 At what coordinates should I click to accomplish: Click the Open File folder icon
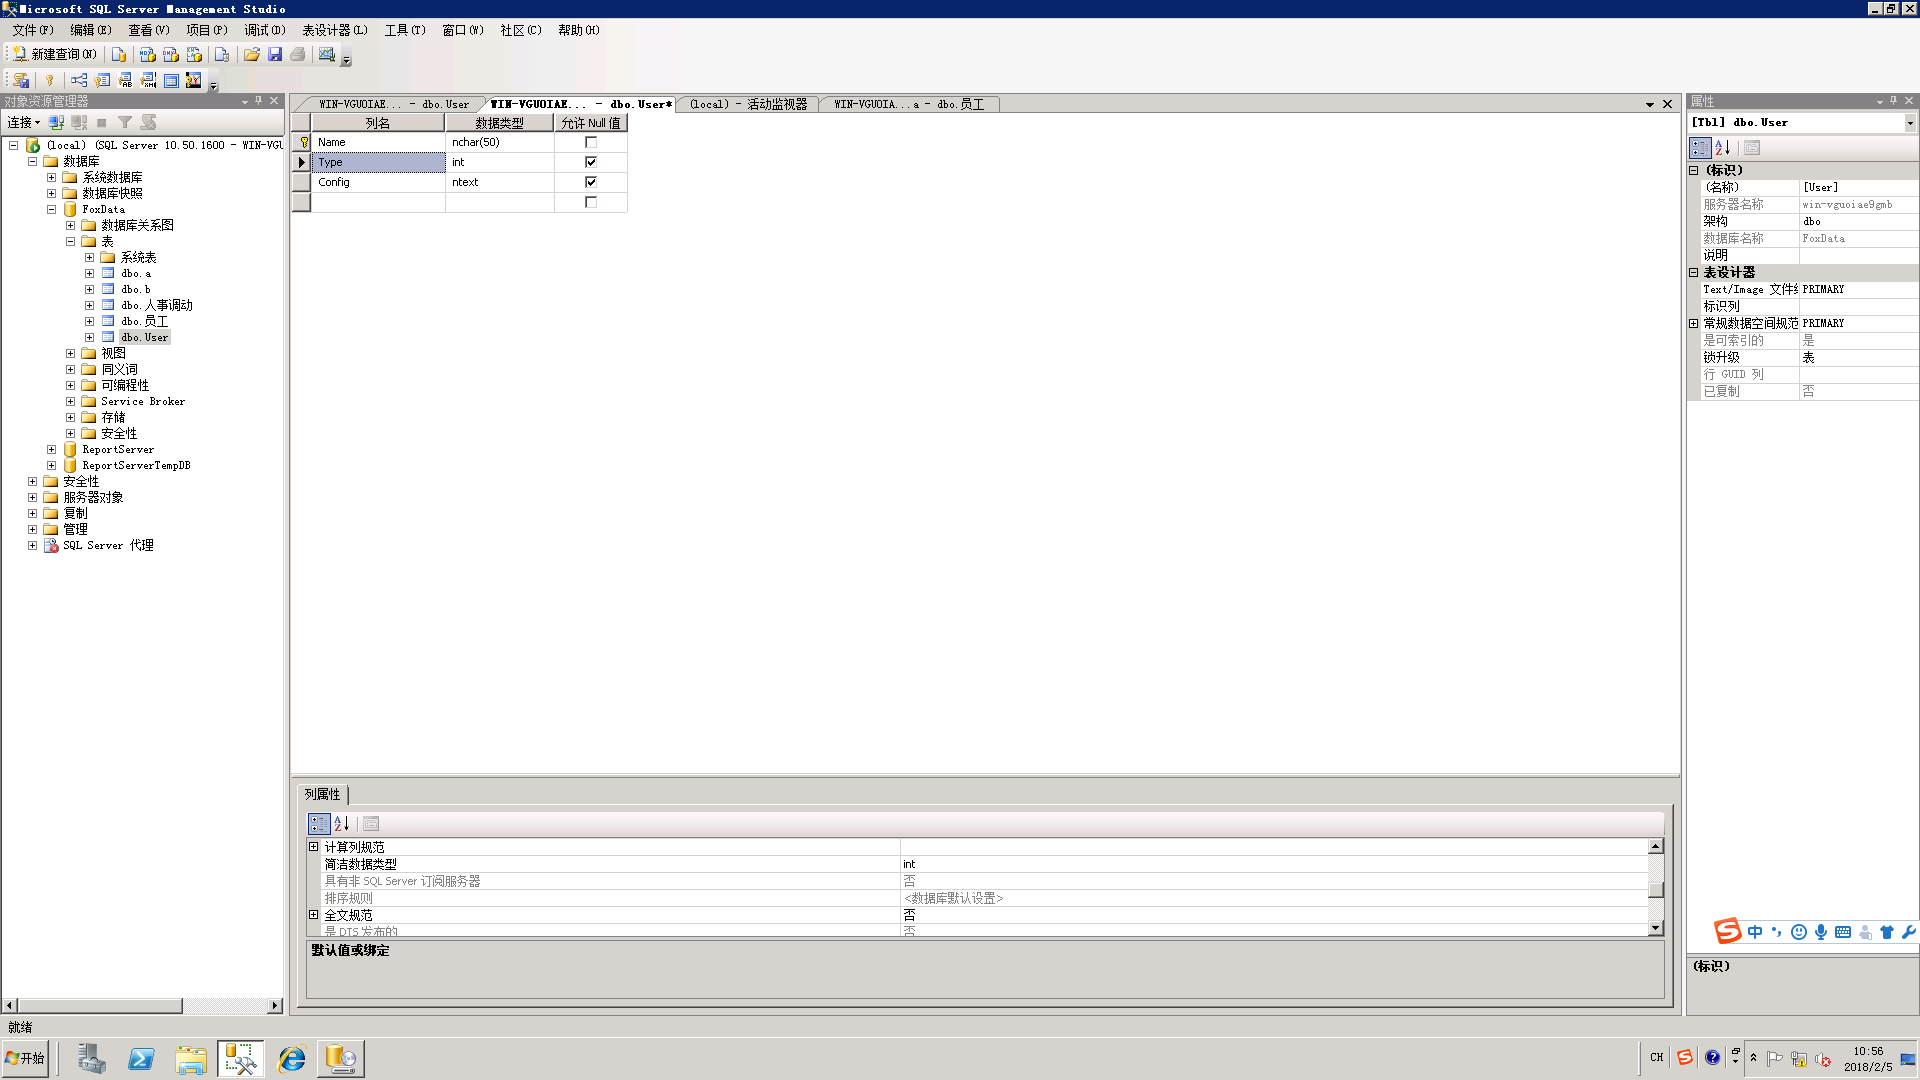(x=251, y=54)
